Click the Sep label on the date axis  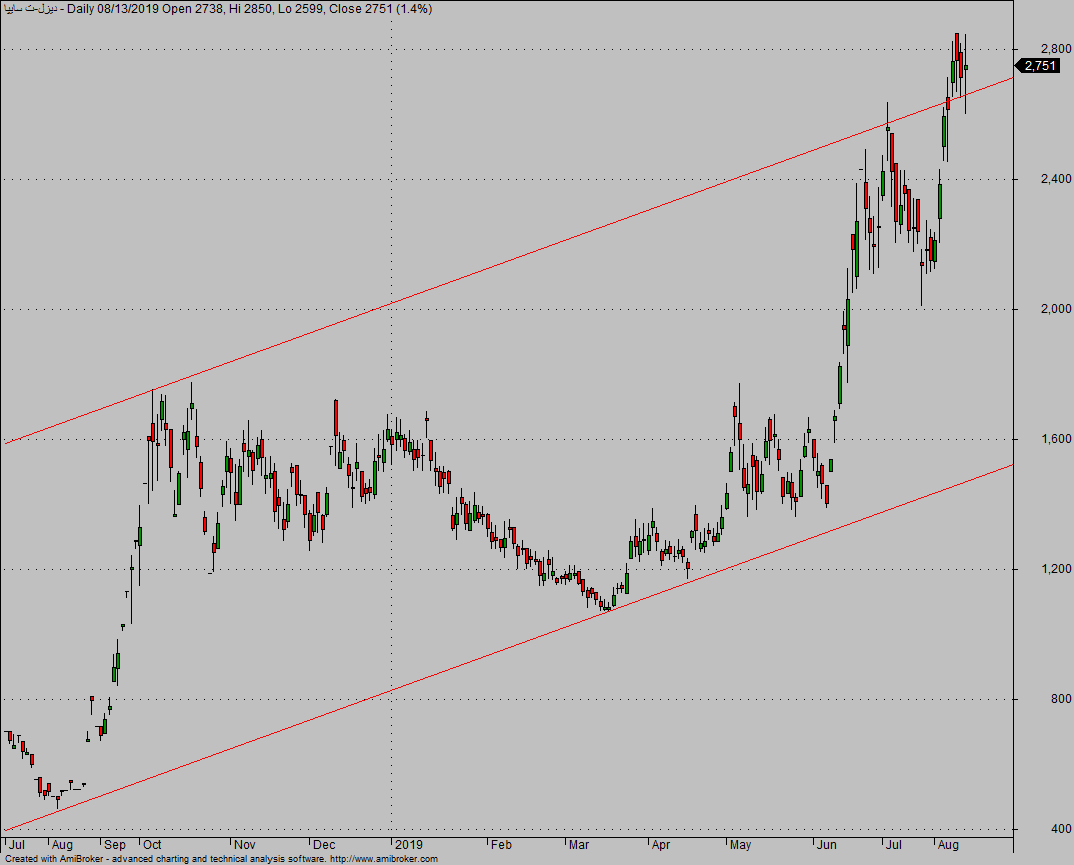point(114,845)
